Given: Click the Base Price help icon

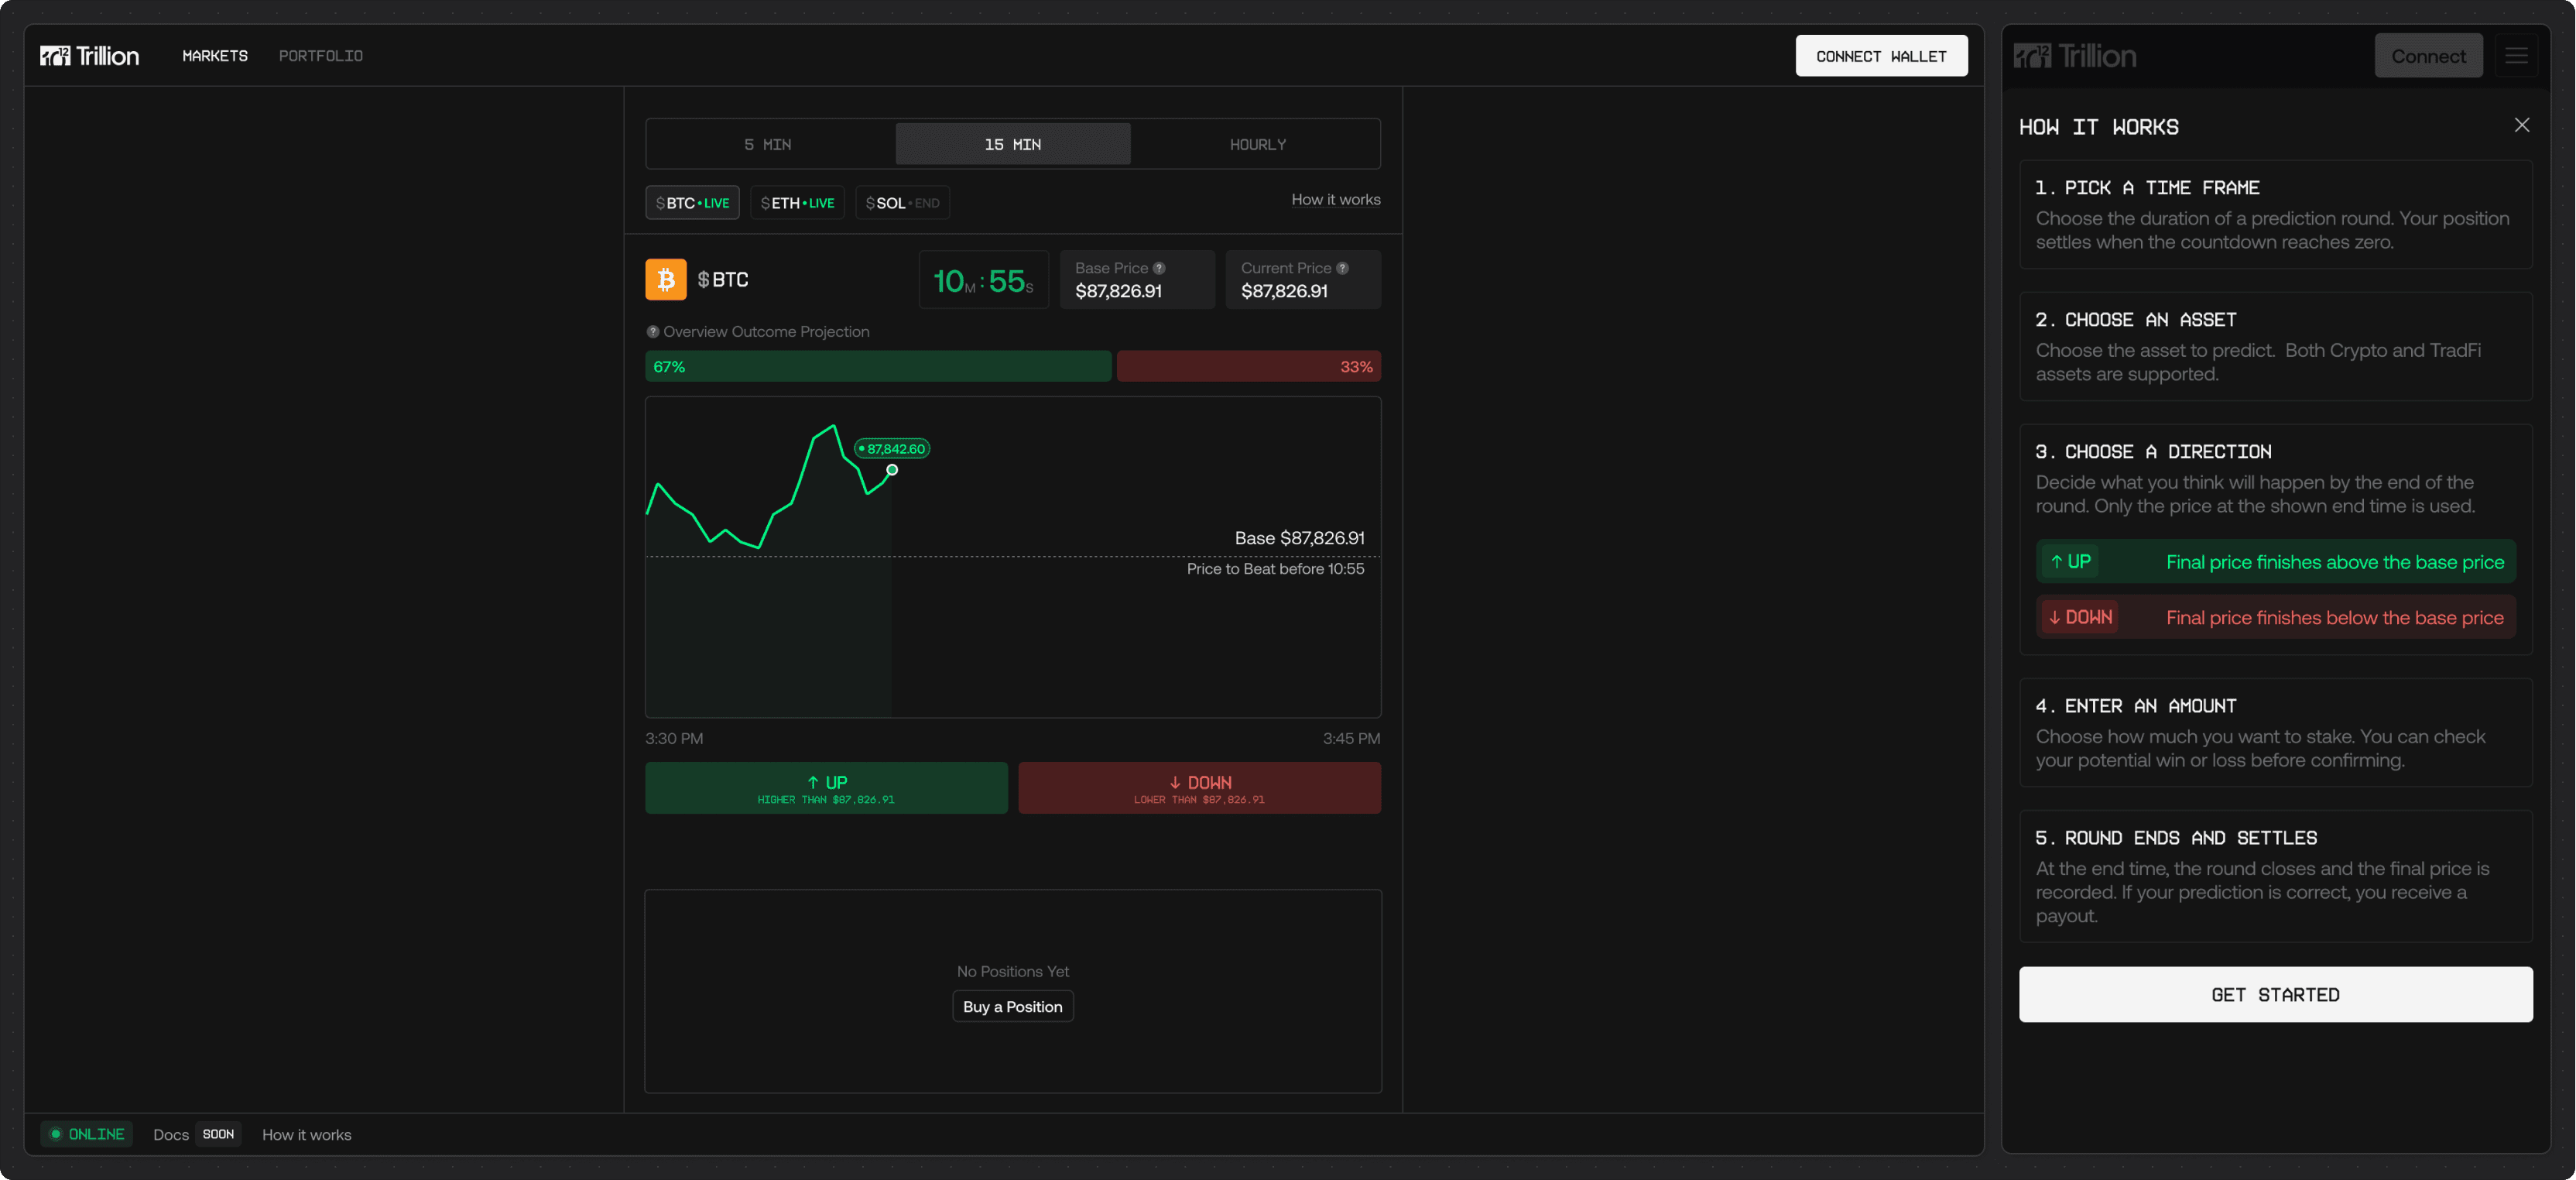Looking at the screenshot, I should (1159, 268).
